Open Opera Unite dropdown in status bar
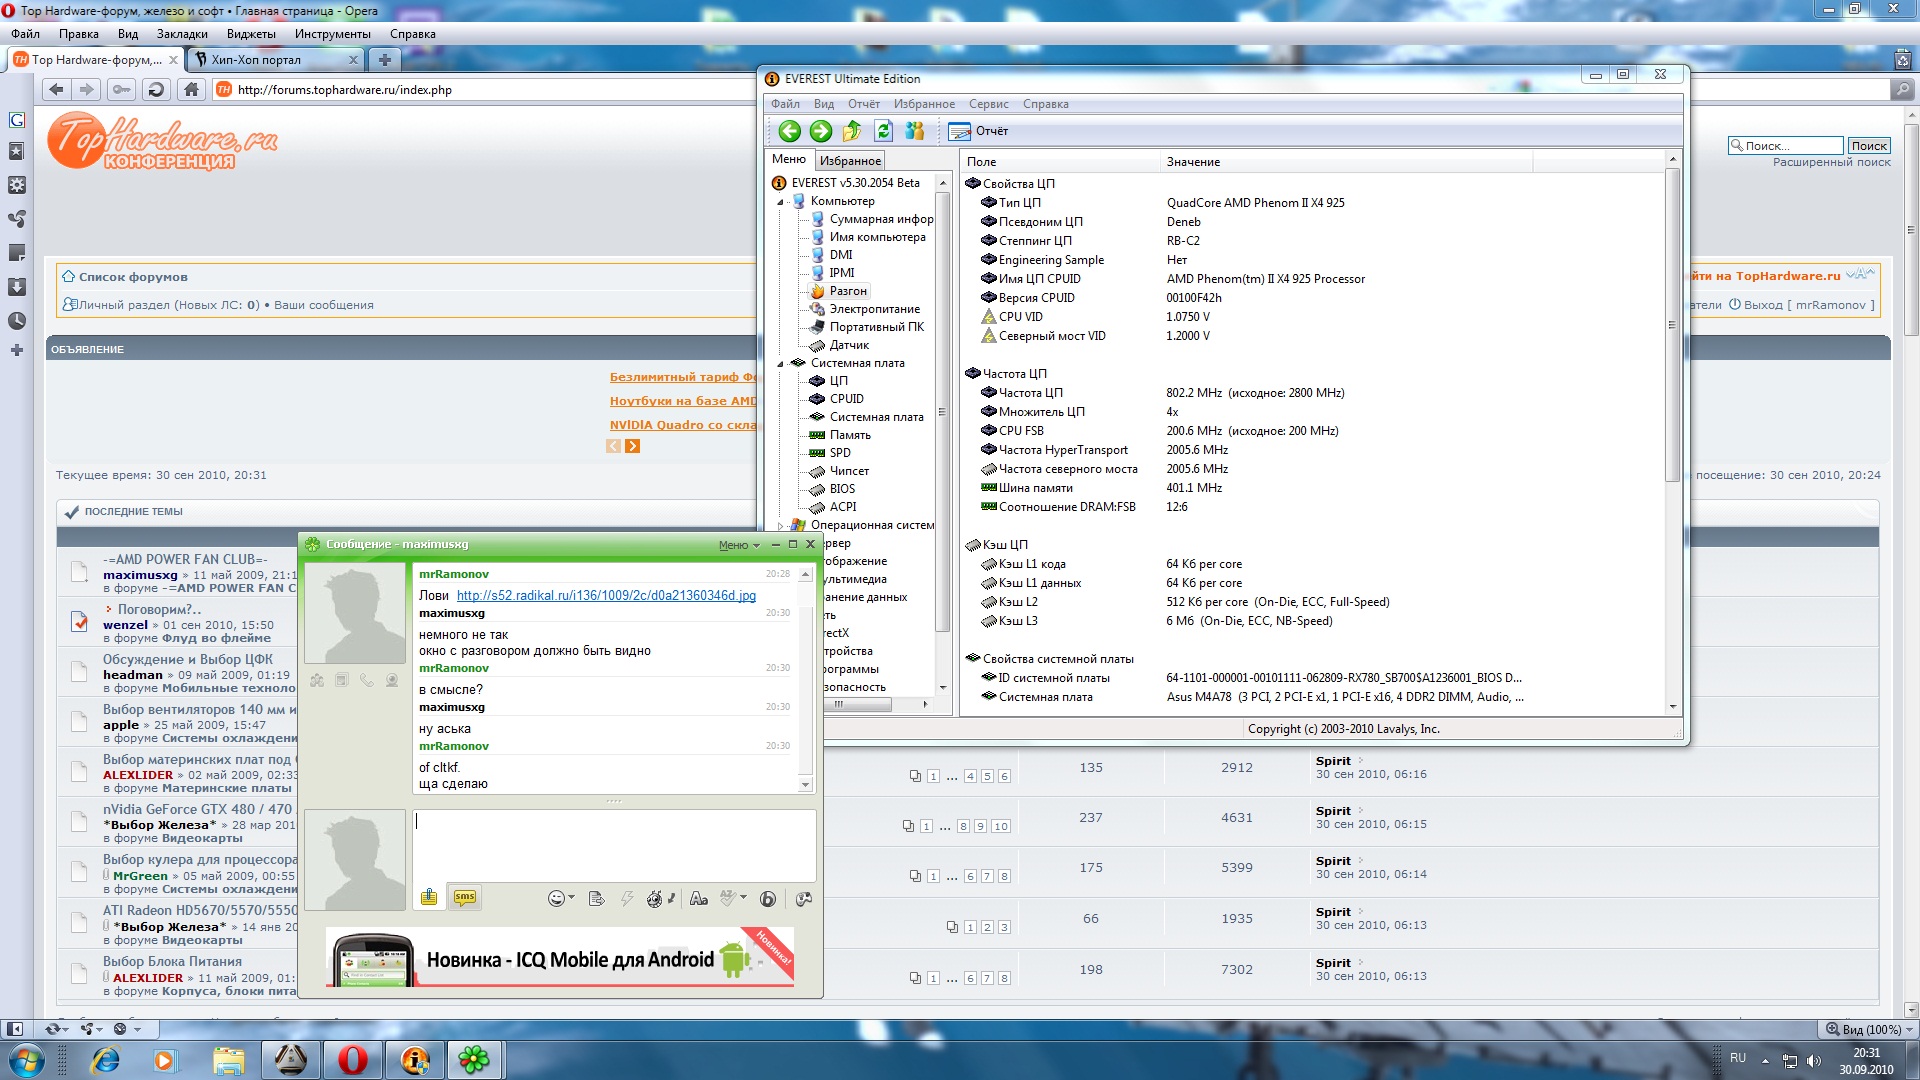1920x1080 pixels. [92, 1029]
